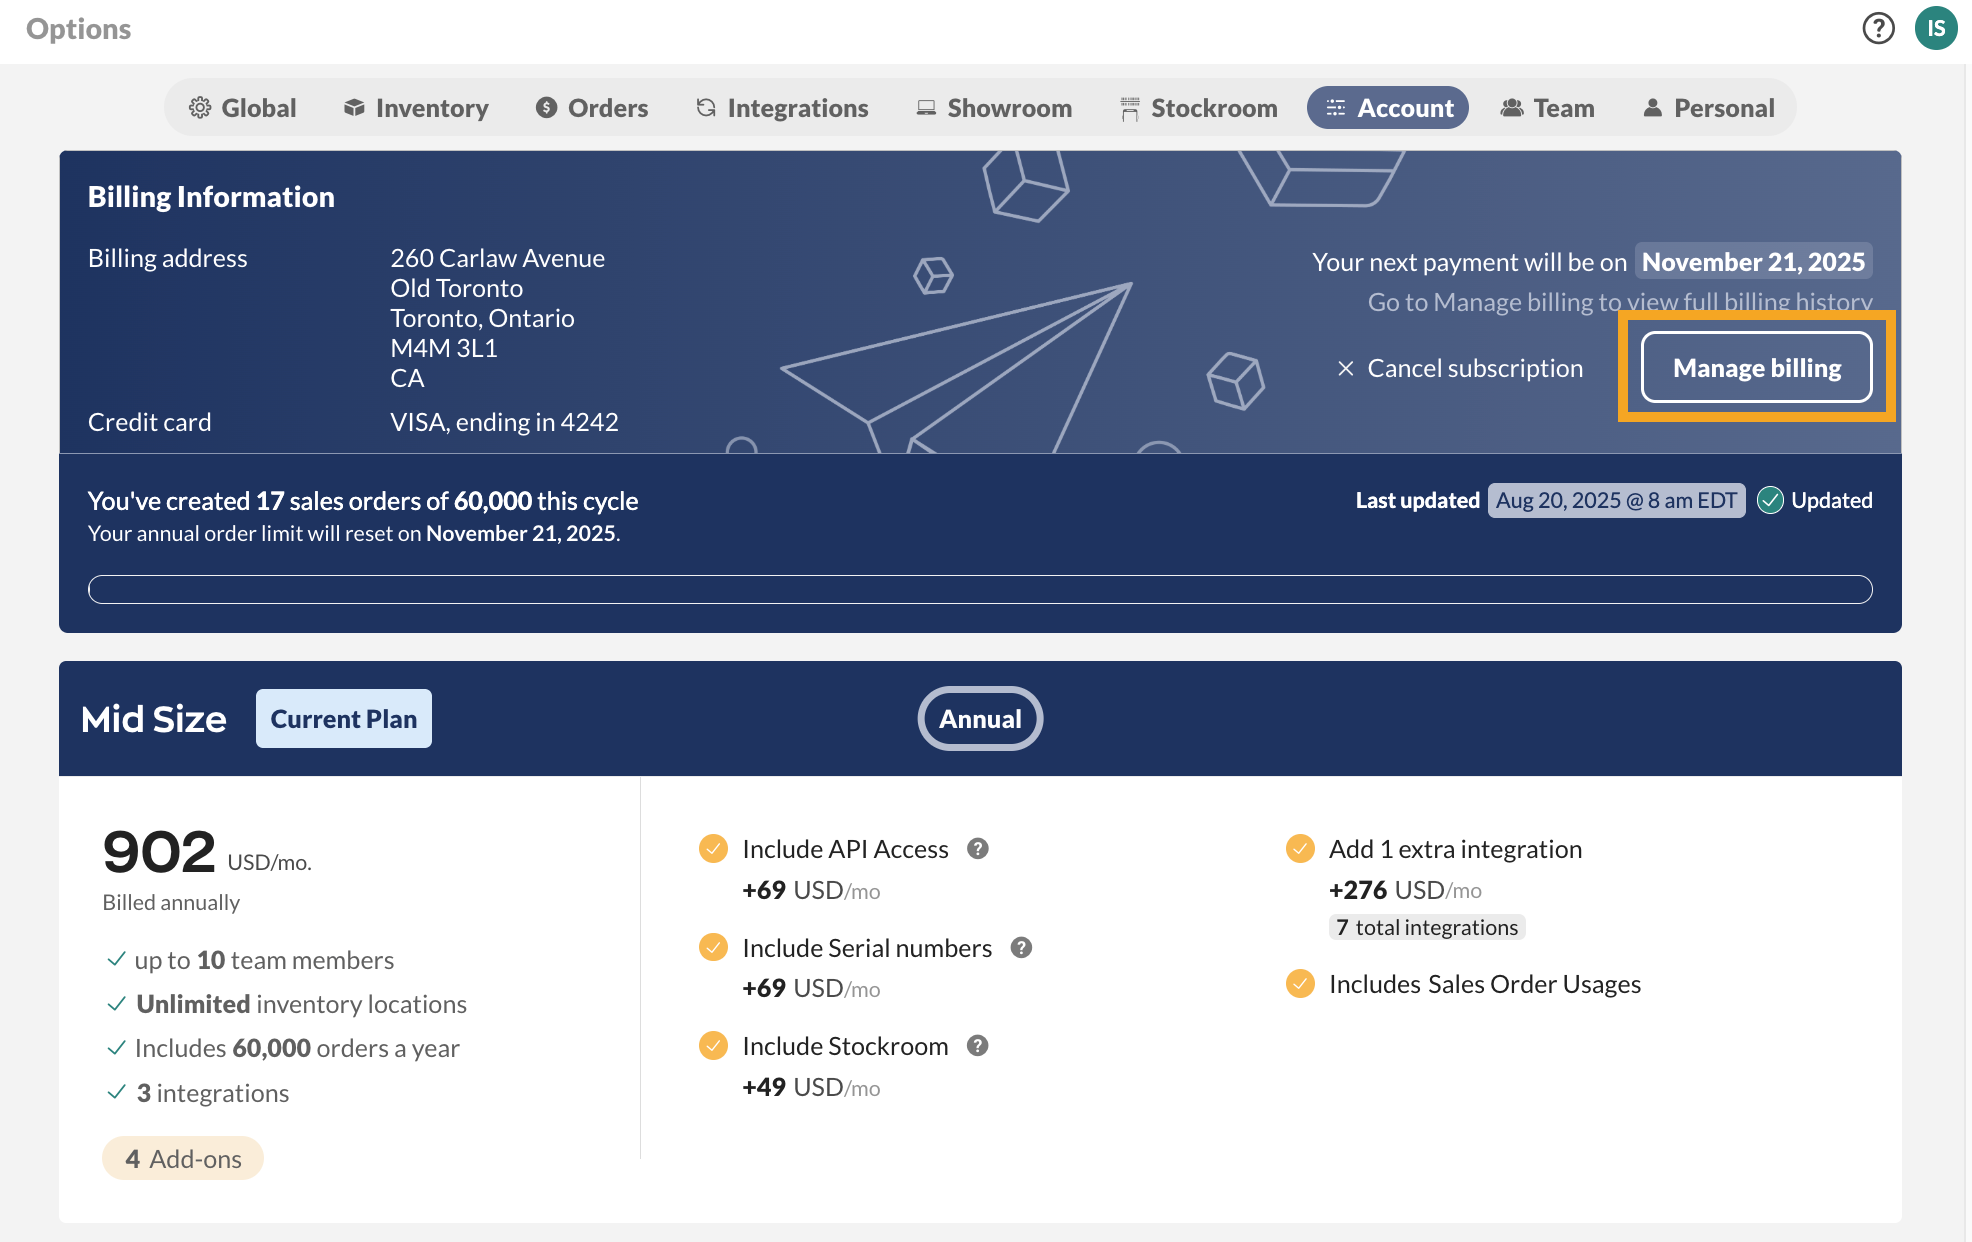Click the sales order usage progress bar

980,589
